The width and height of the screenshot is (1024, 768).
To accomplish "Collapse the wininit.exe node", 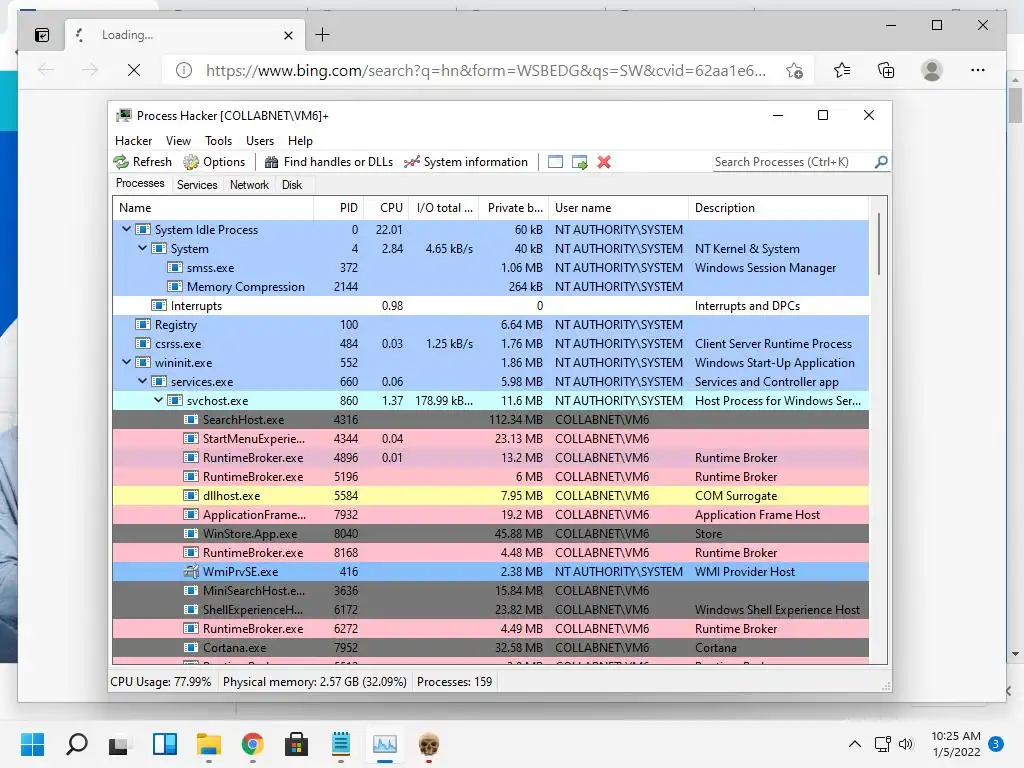I will 127,362.
